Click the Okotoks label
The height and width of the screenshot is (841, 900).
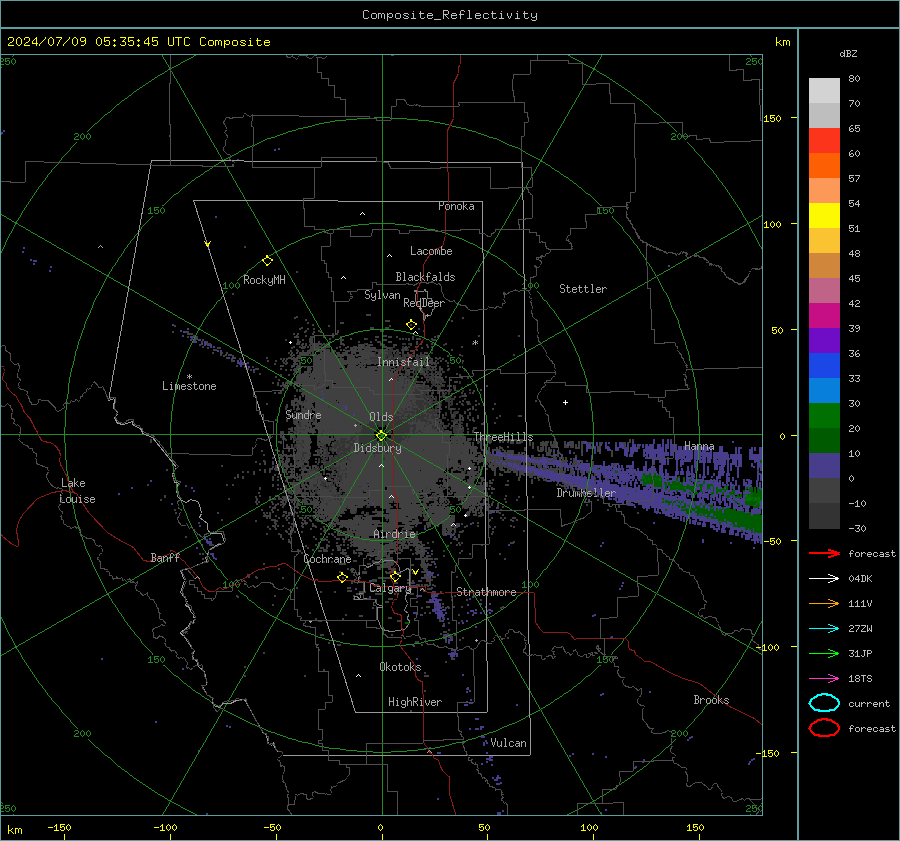point(400,667)
